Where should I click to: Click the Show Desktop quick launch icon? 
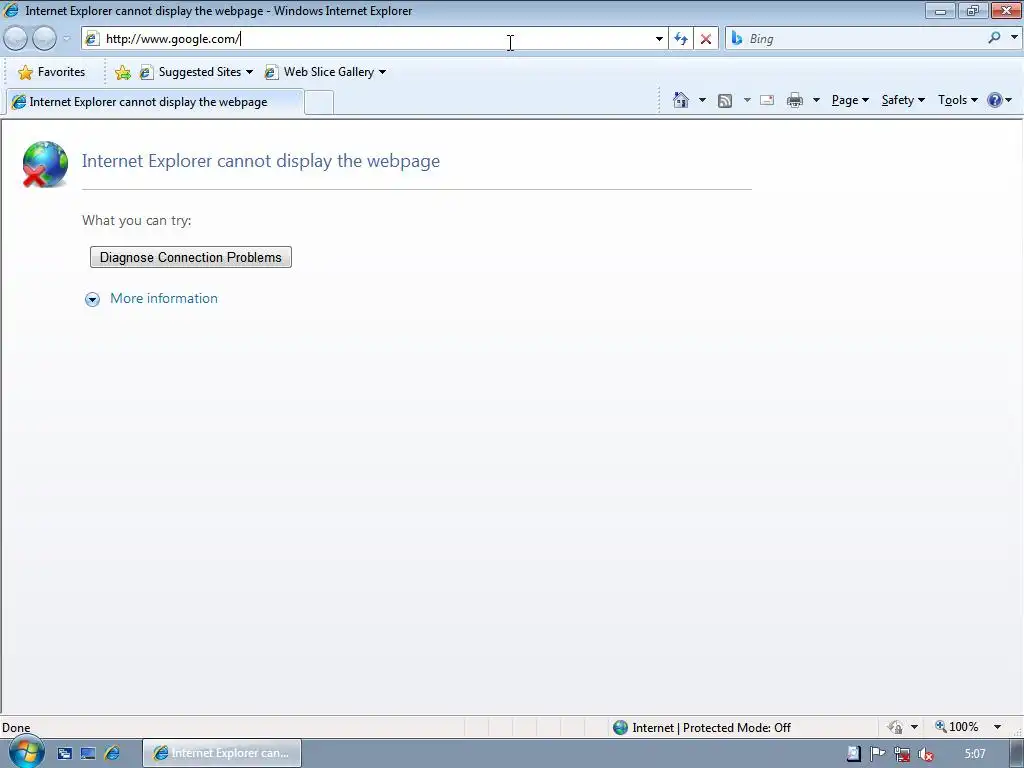click(88, 754)
